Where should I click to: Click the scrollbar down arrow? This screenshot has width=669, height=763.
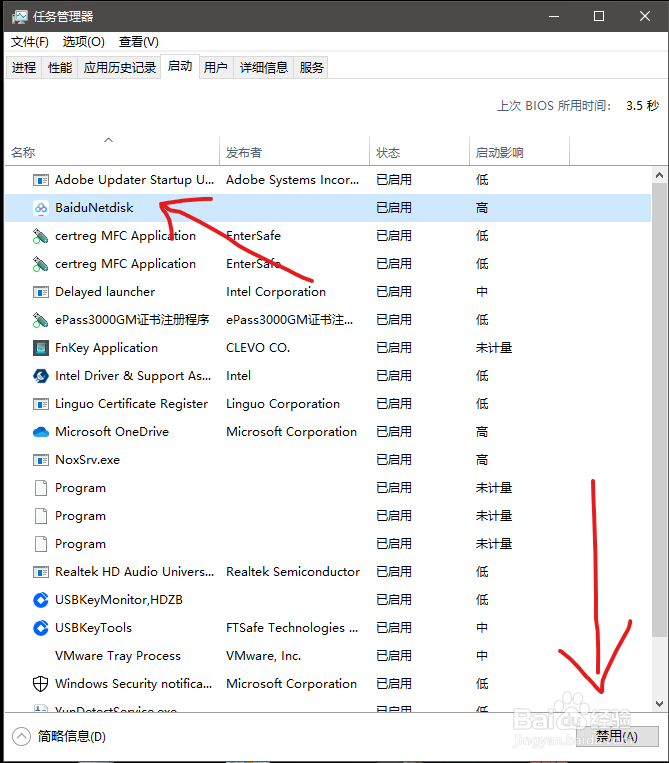point(659,704)
